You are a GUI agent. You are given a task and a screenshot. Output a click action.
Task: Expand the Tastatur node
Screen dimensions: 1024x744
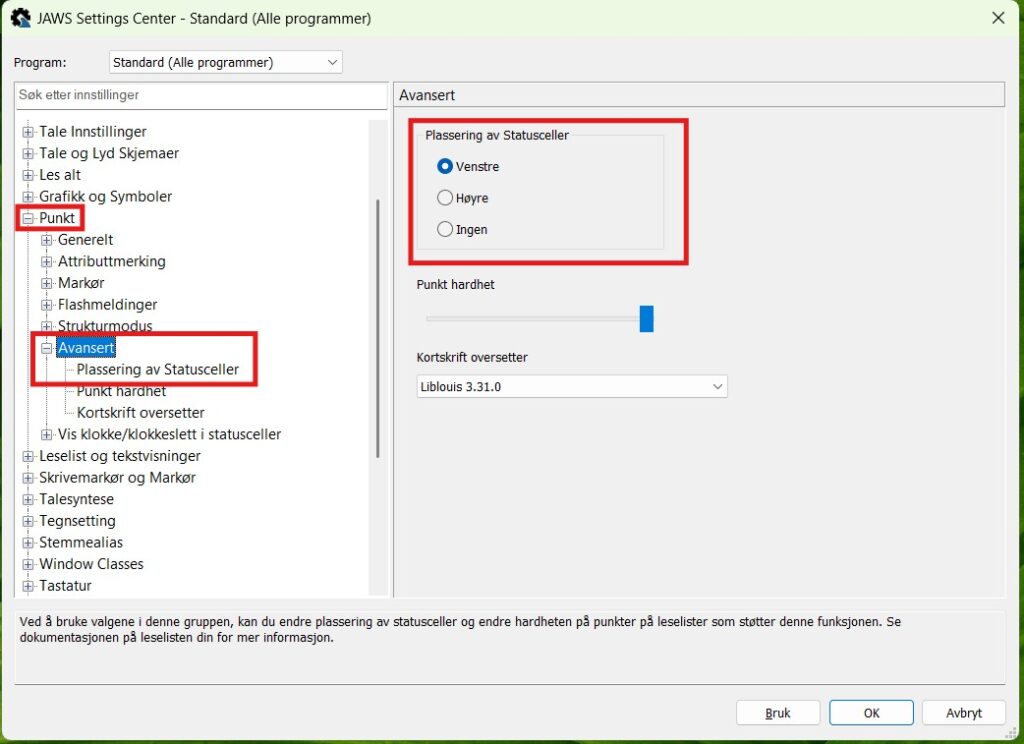[x=28, y=585]
